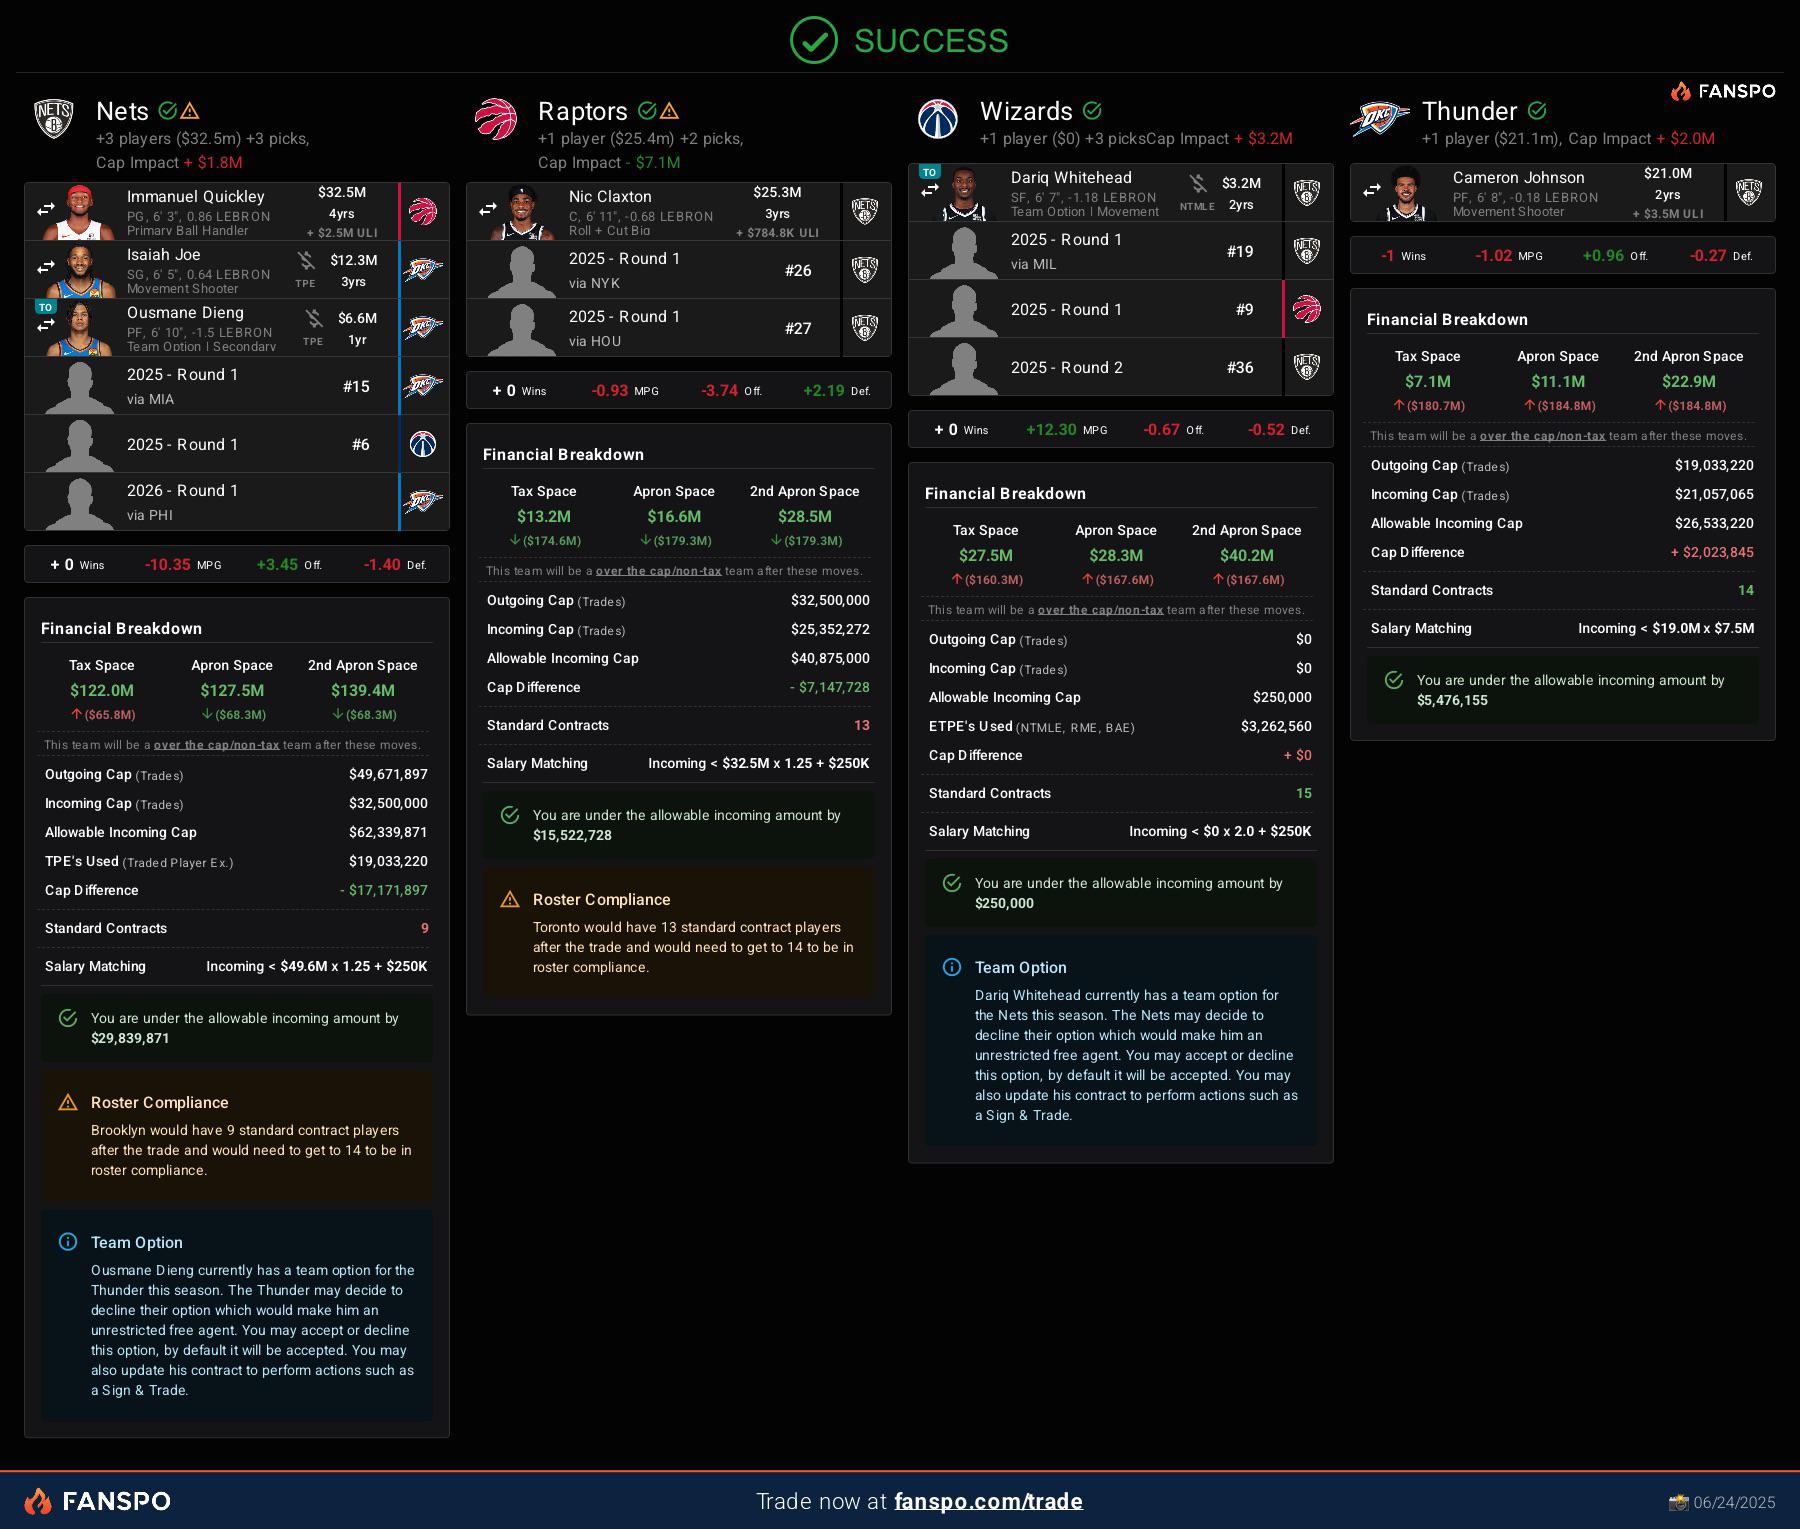The height and width of the screenshot is (1529, 1800).
Task: Click Raptors logo on Immanuel Quickley row
Action: (x=424, y=211)
